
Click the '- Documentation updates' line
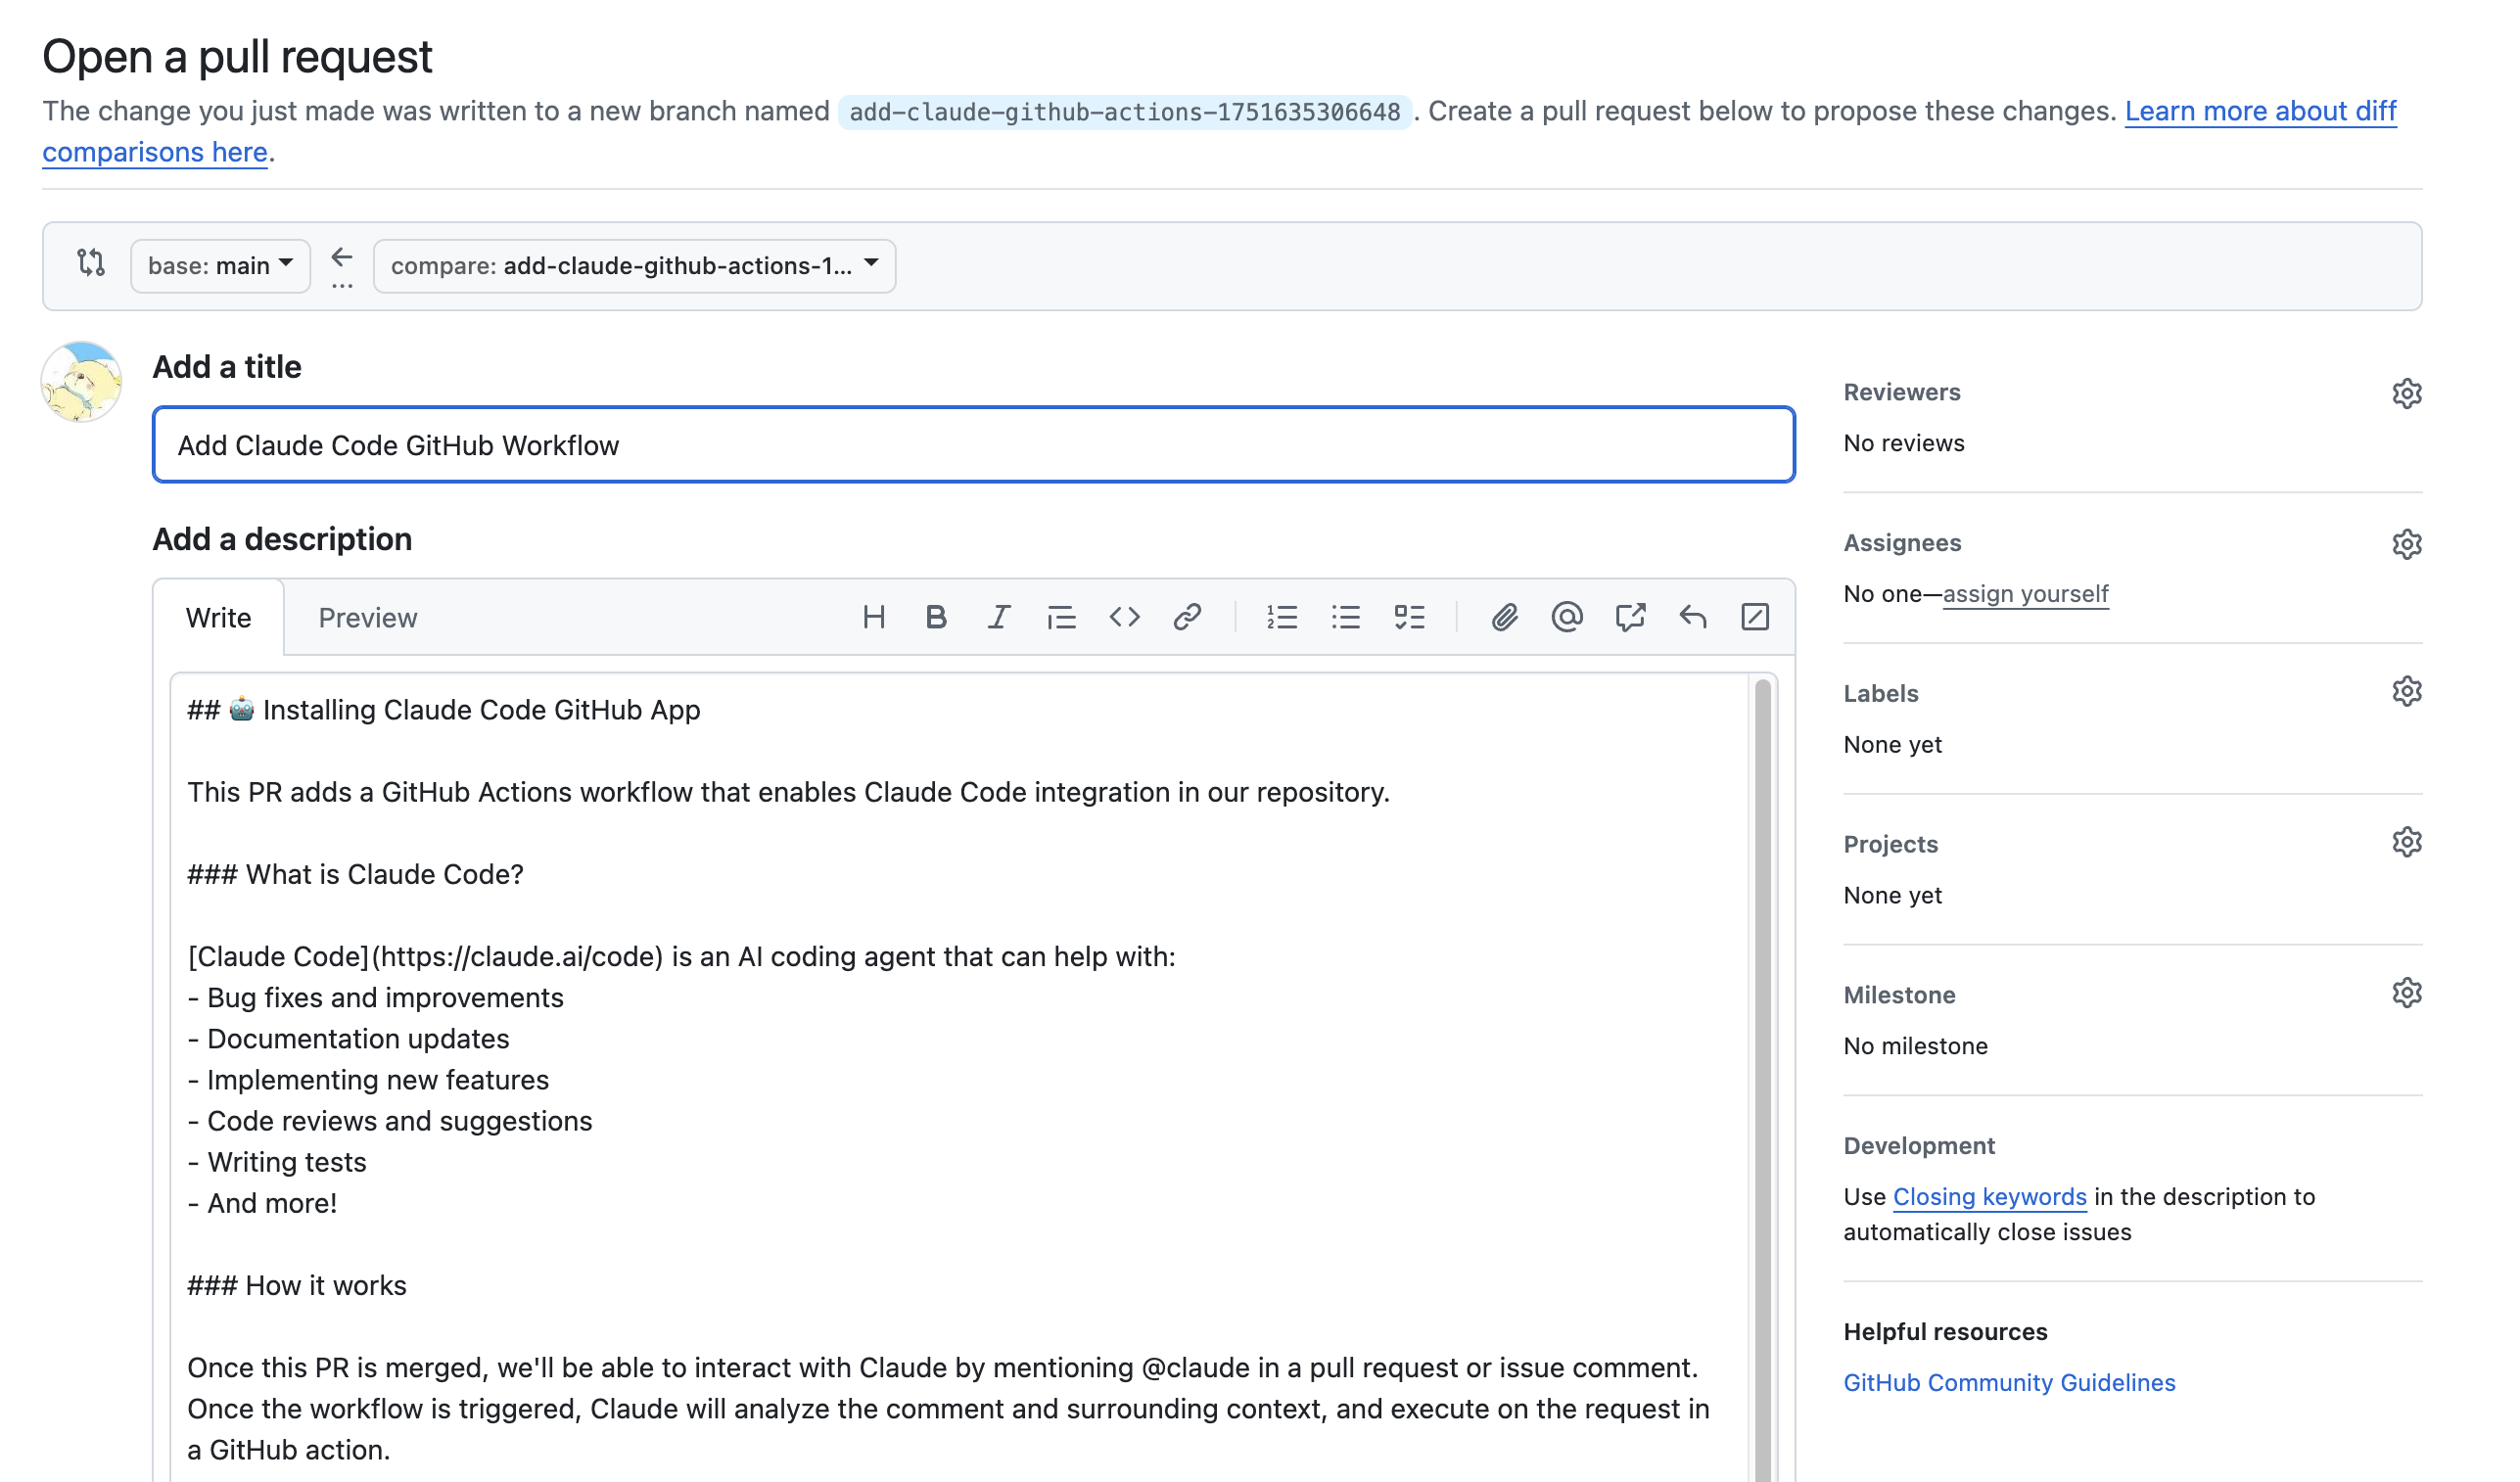click(x=348, y=1039)
